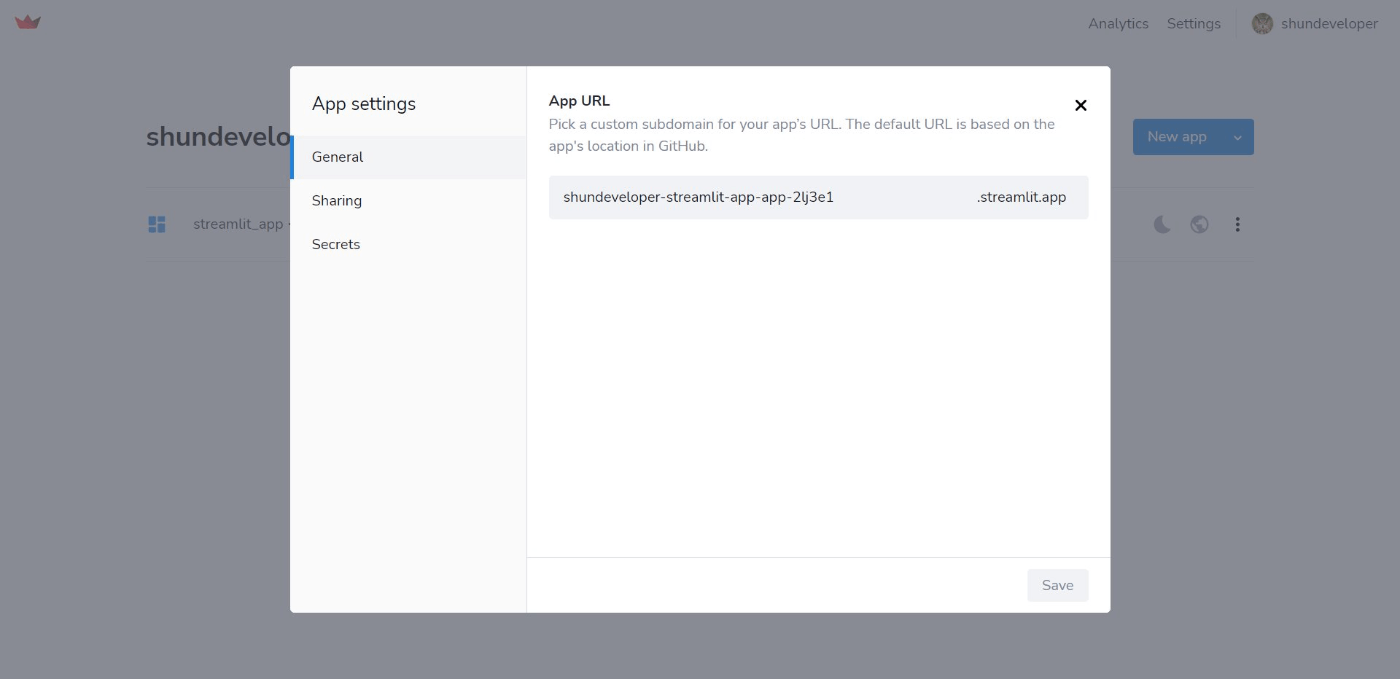The width and height of the screenshot is (1400, 679).
Task: Click the moon sleep-status icon
Action: [x=1162, y=224]
